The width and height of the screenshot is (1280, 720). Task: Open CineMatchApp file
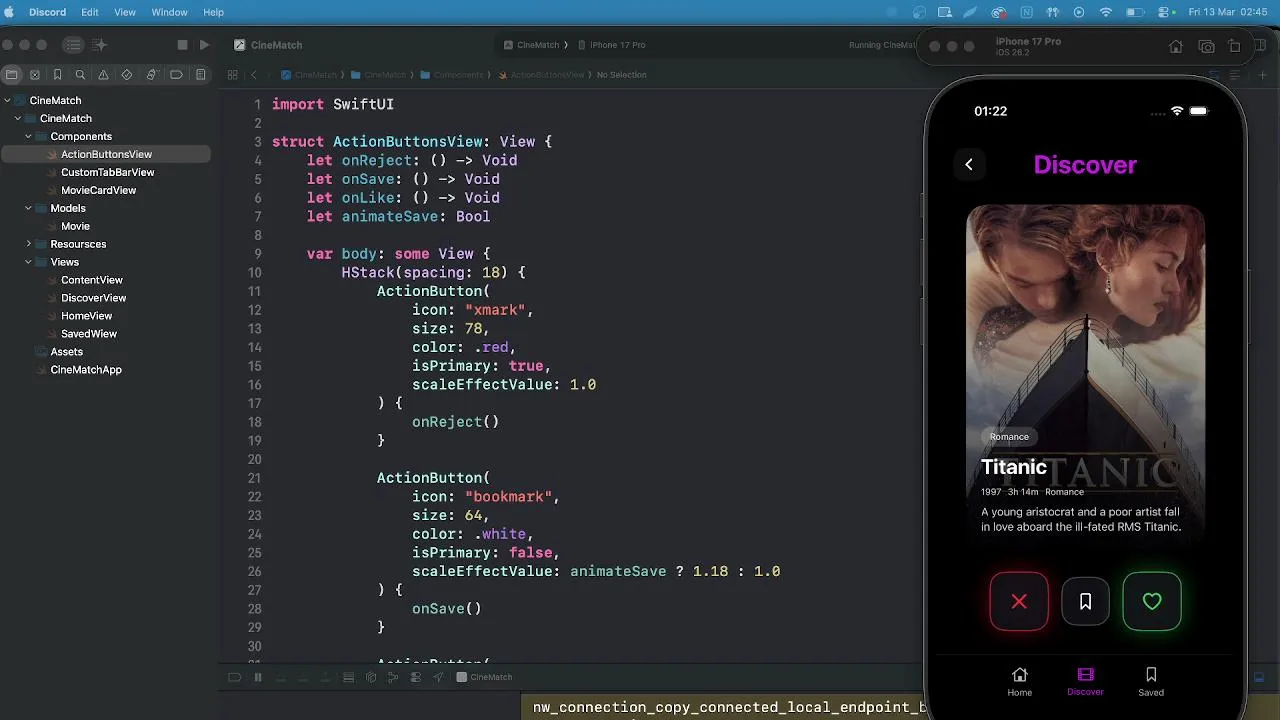[86, 371]
